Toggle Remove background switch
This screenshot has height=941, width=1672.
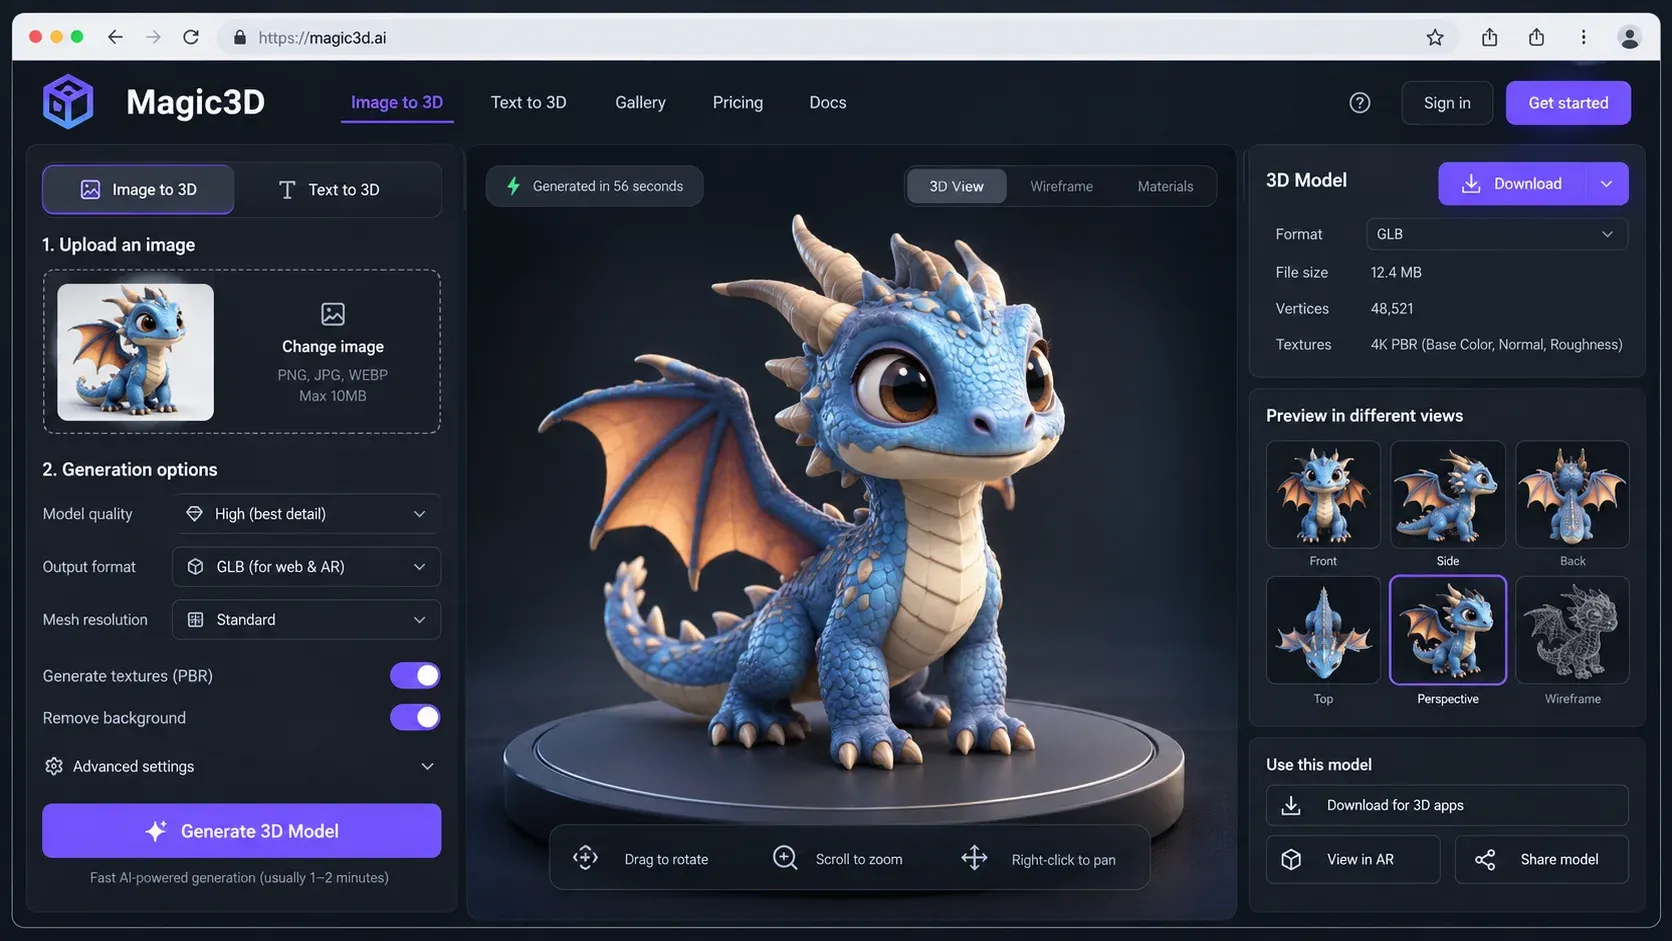(415, 717)
